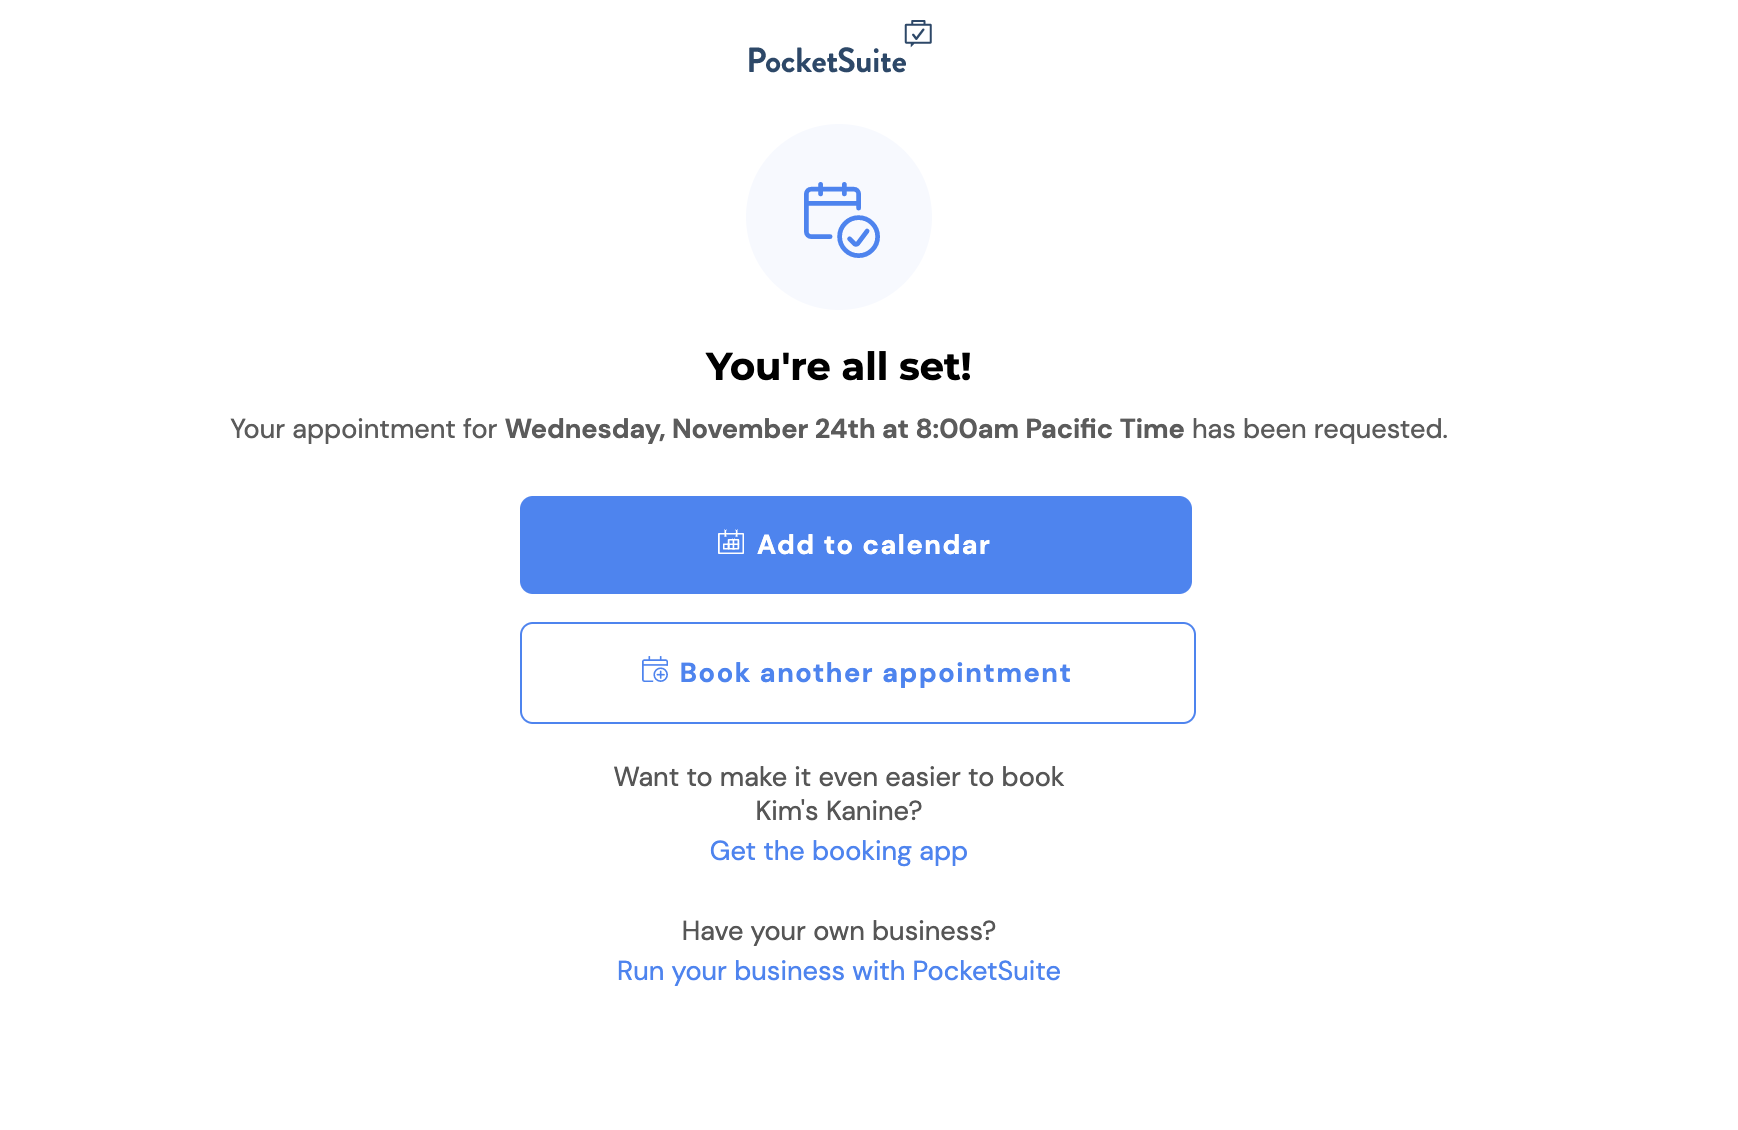Viewport: 1738px width, 1130px height.
Task: Click the PocketSuite wordmark logo
Action: tap(827, 61)
